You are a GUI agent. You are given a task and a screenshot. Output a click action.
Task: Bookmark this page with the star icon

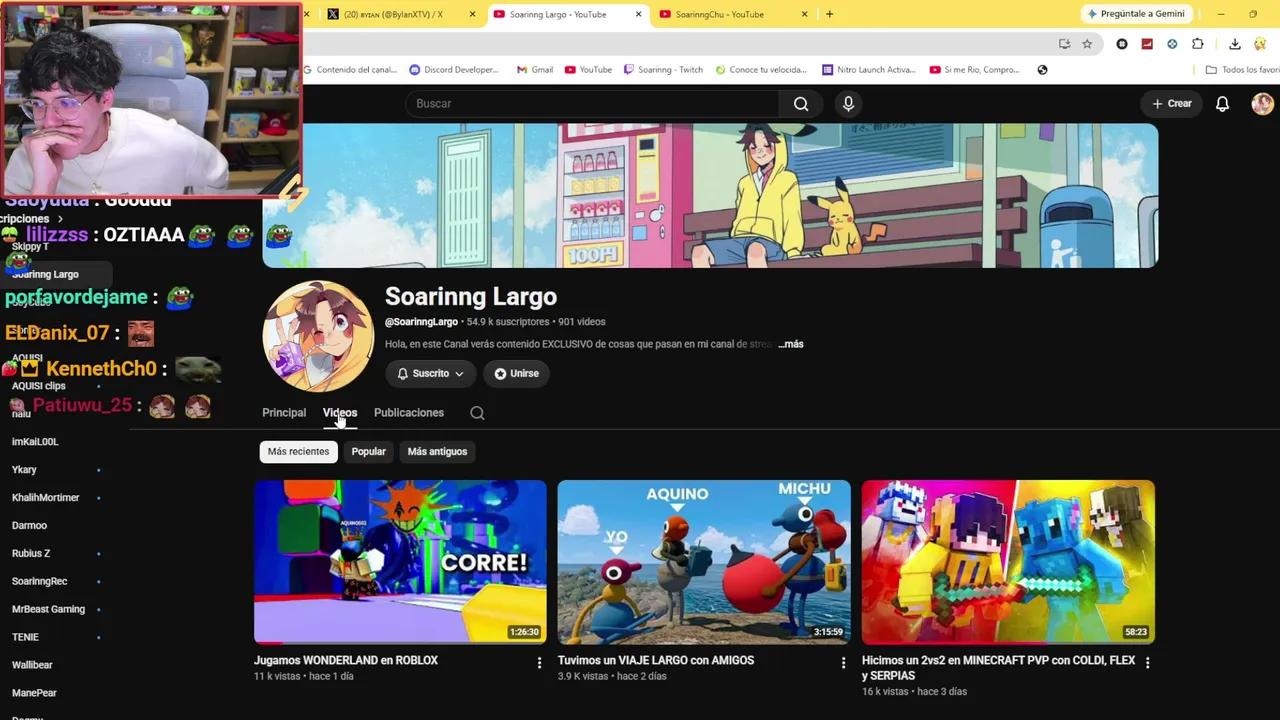coord(1087,44)
